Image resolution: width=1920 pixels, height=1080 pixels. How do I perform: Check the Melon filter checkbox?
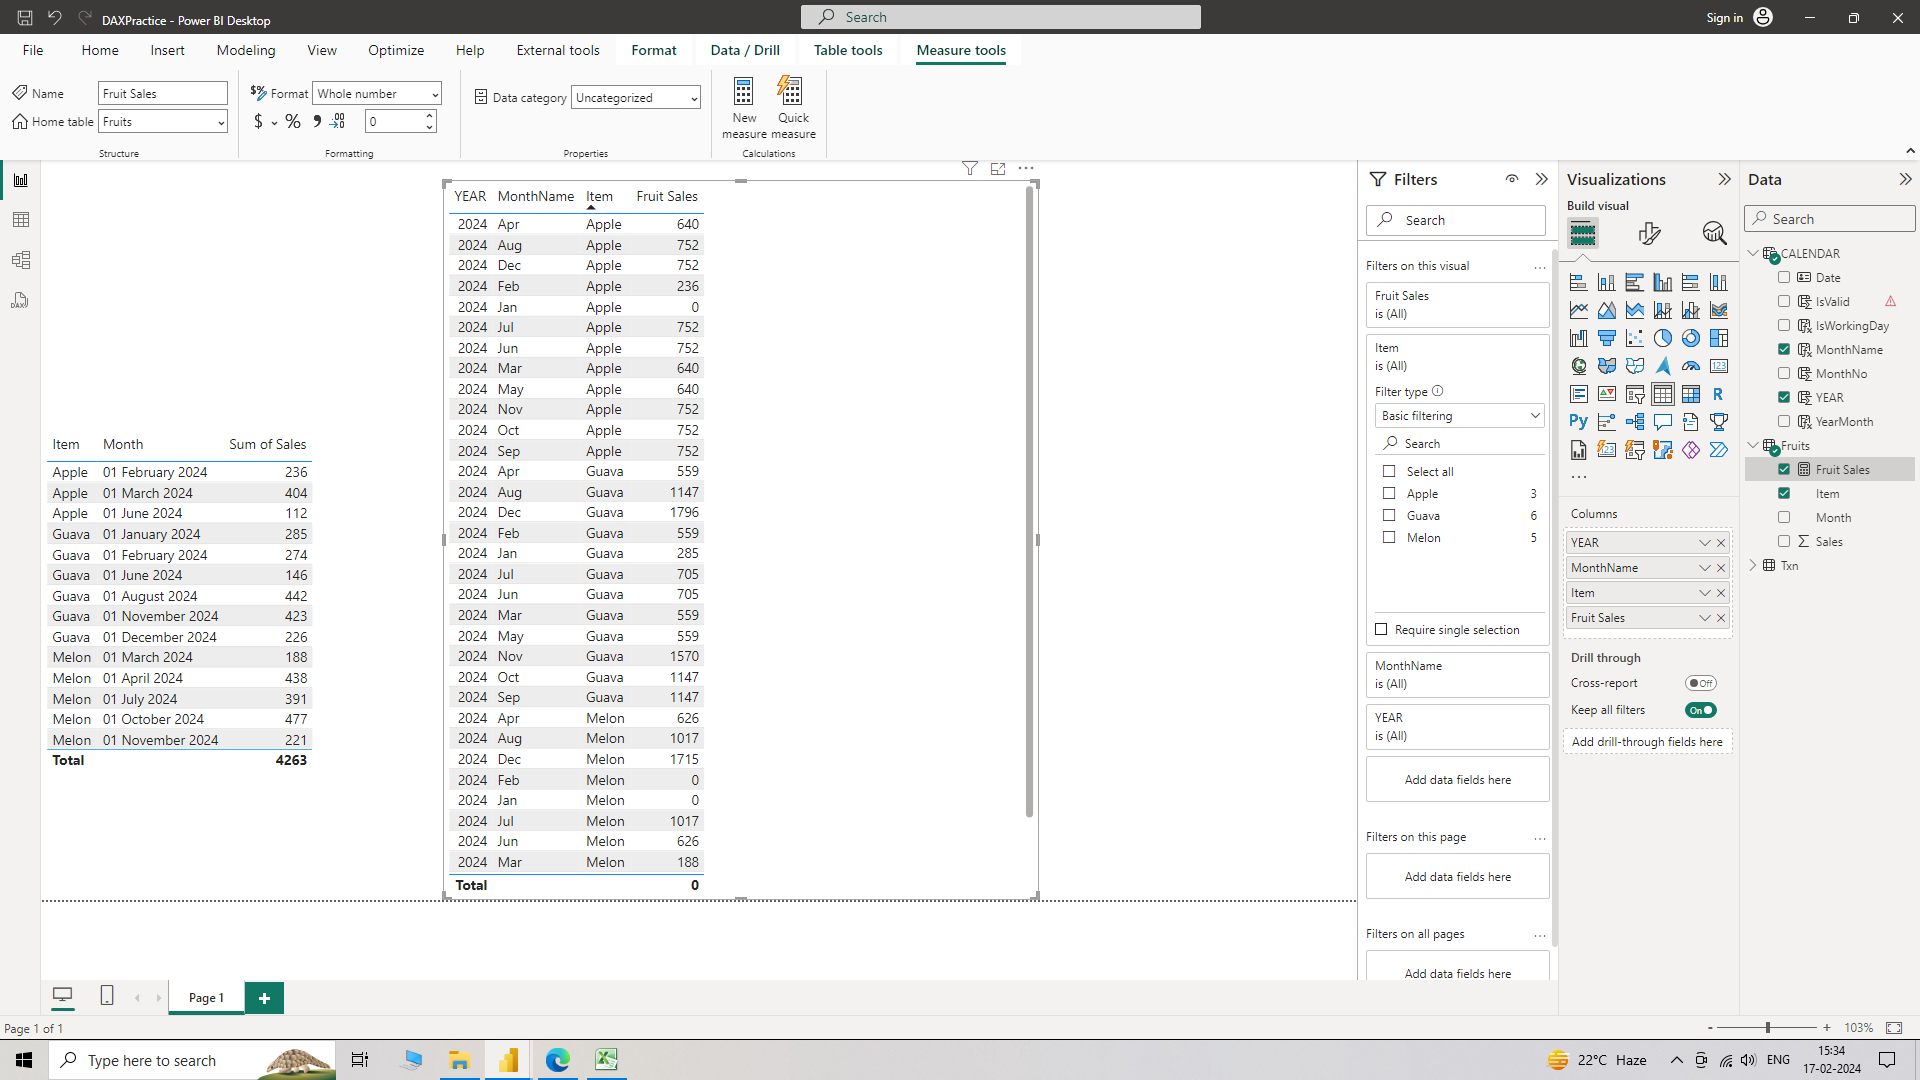click(x=1389, y=537)
